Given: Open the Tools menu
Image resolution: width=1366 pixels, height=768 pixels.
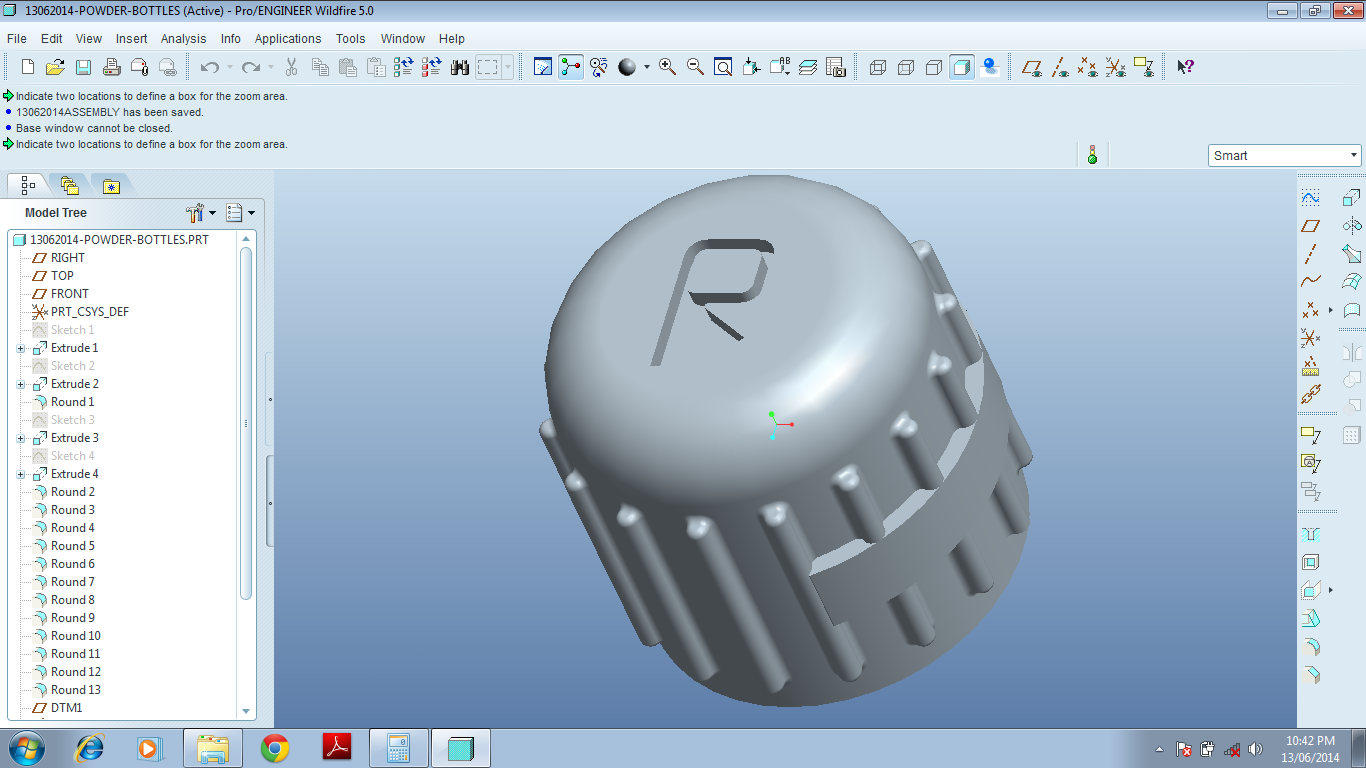Looking at the screenshot, I should [x=351, y=39].
